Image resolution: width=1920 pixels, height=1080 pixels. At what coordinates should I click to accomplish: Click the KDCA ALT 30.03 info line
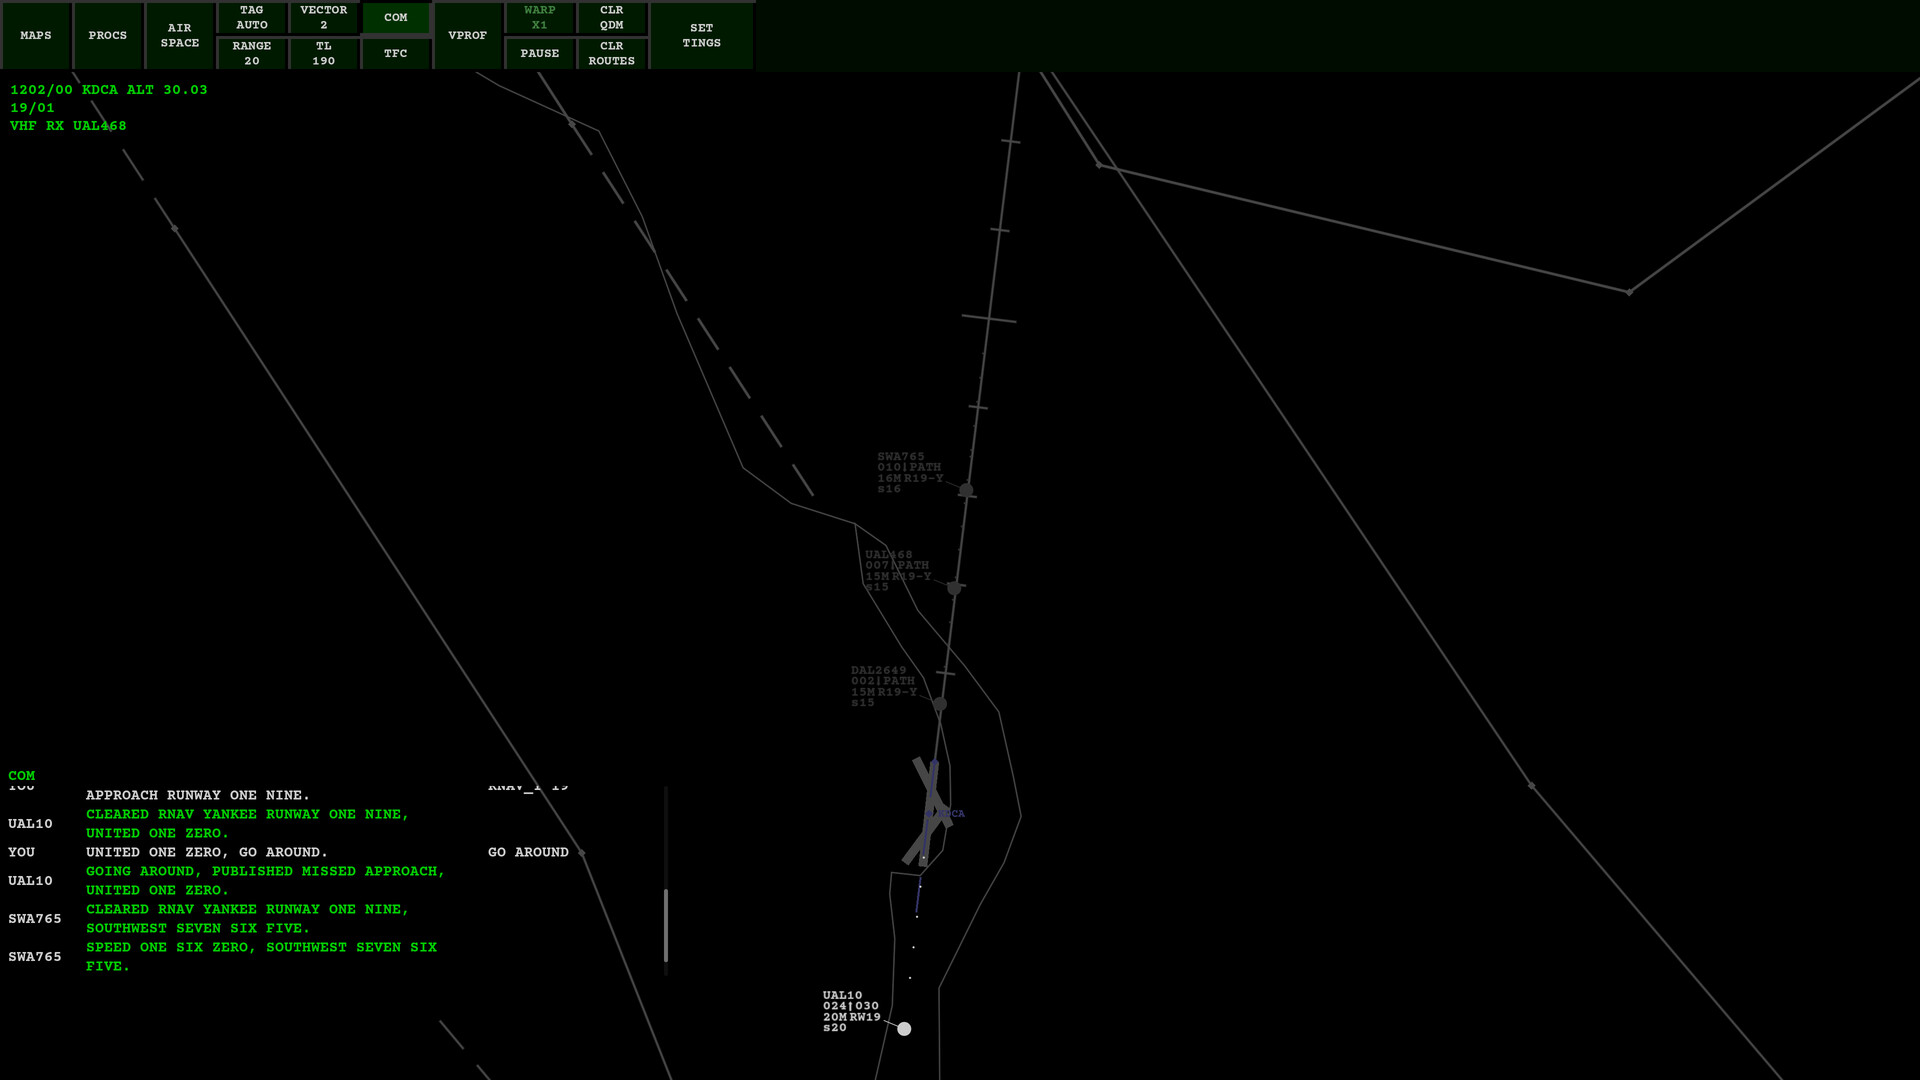pos(109,90)
